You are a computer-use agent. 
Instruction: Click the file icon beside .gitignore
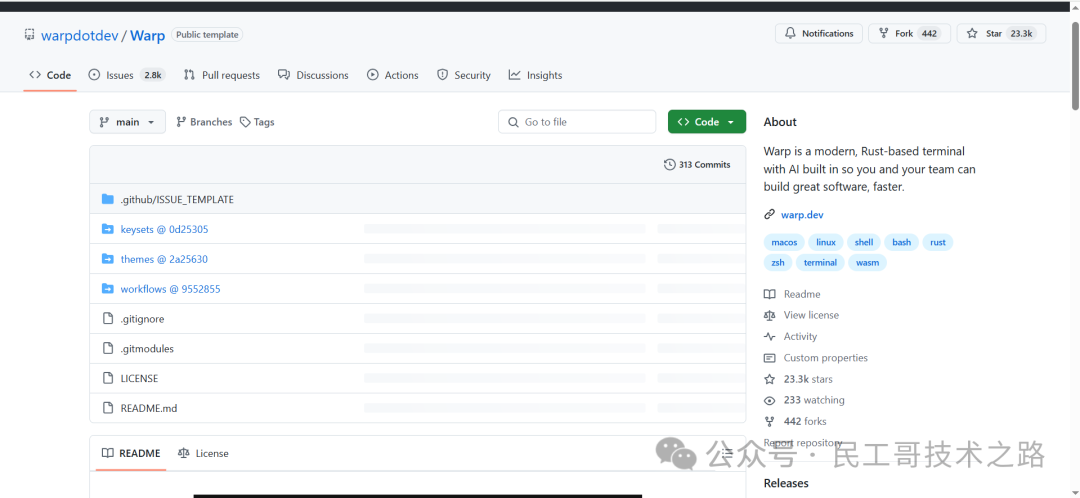(x=107, y=318)
